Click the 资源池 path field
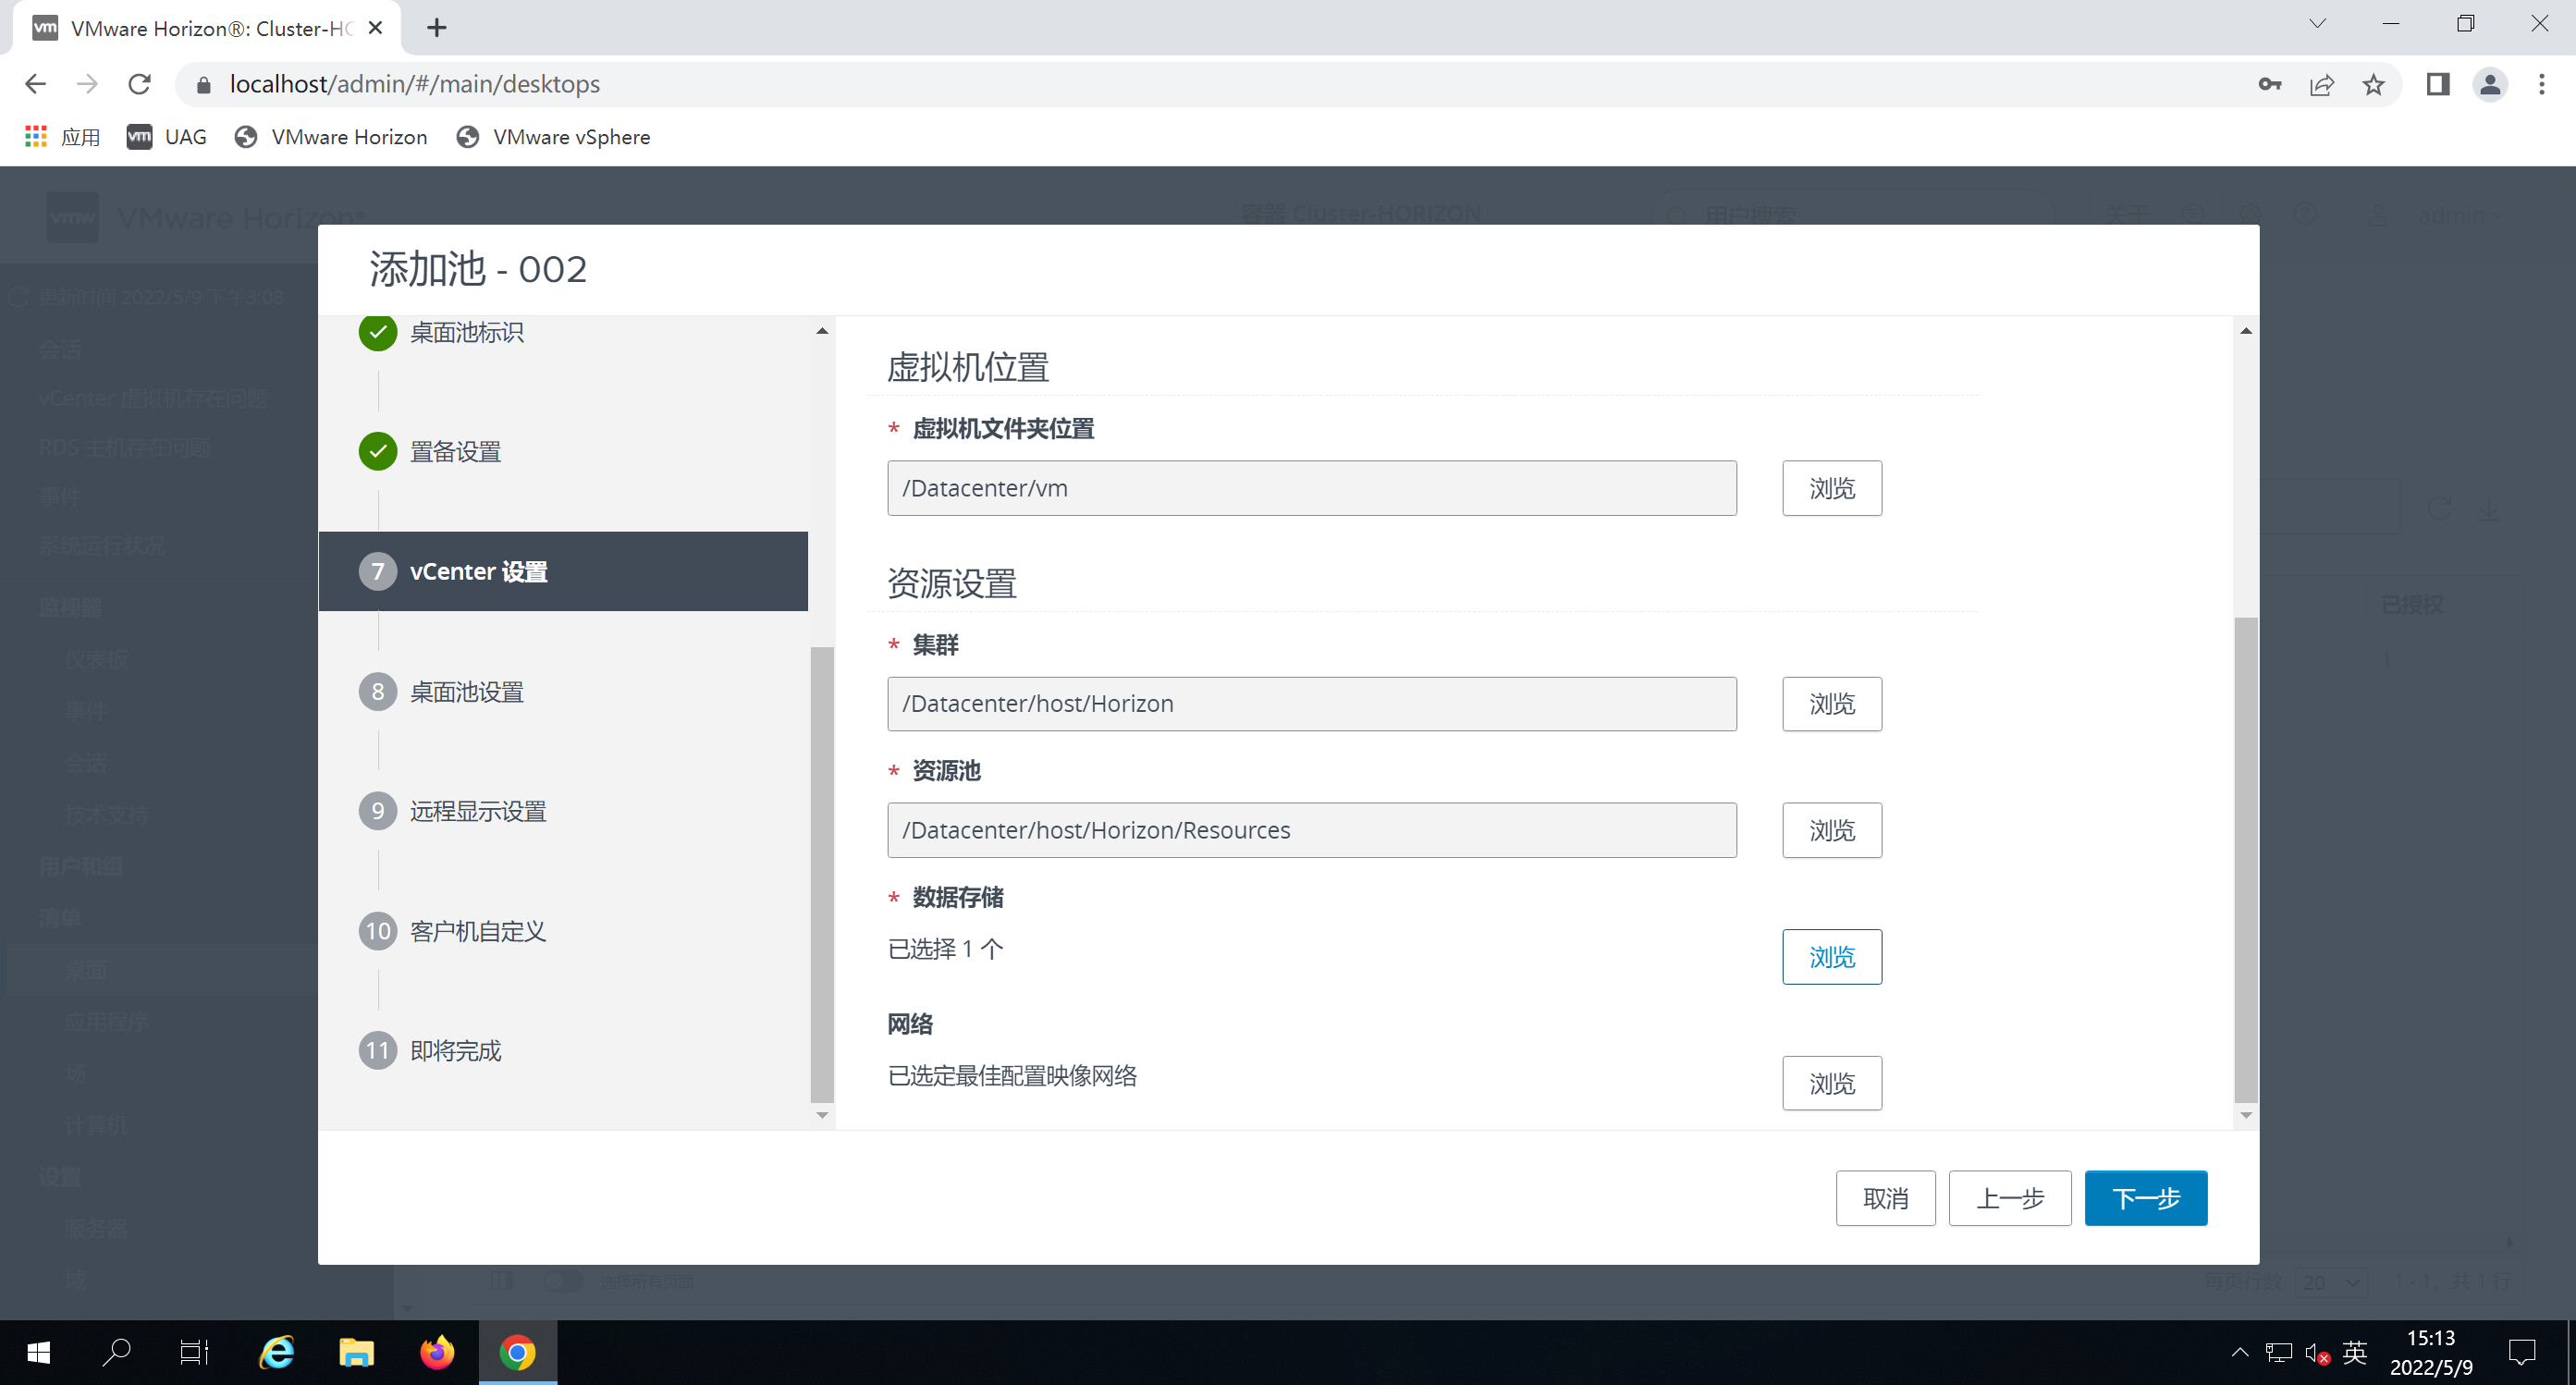This screenshot has height=1385, width=2576. (1312, 830)
